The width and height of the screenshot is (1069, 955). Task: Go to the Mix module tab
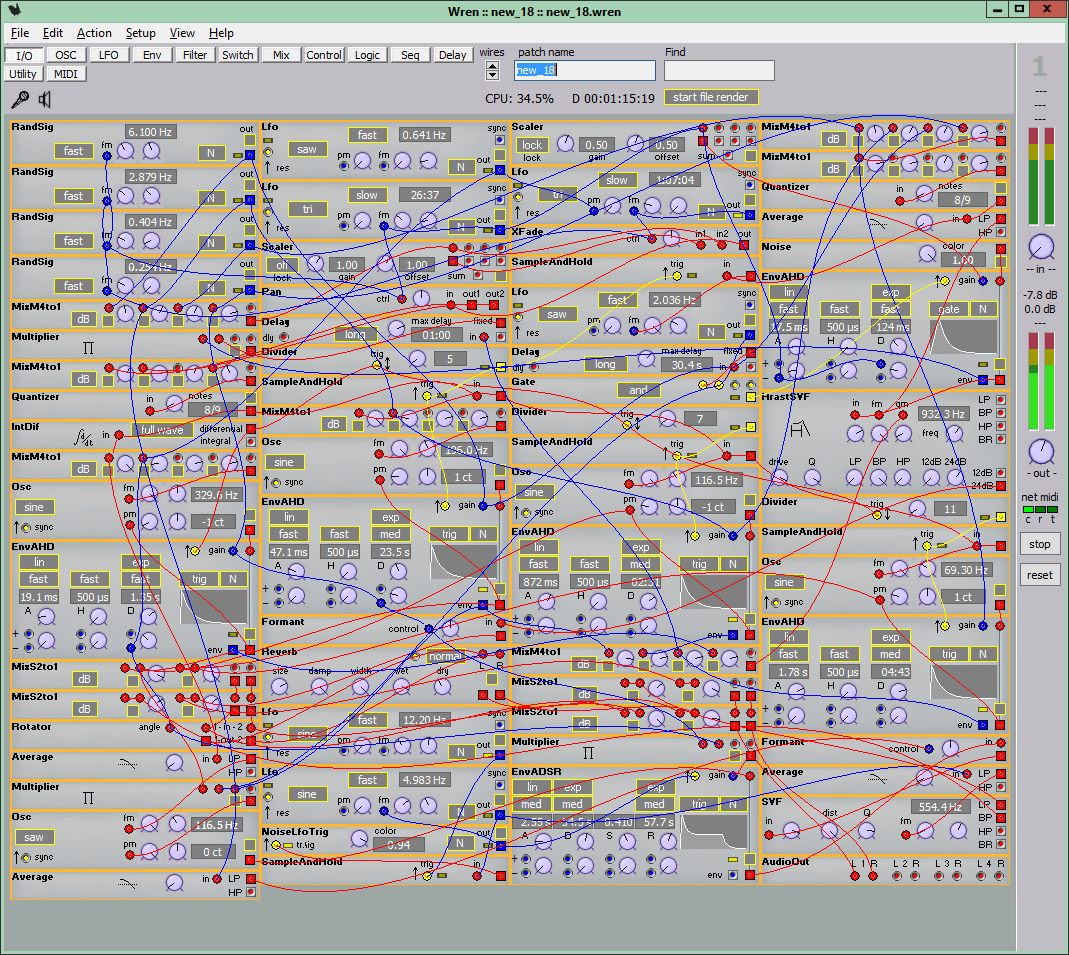(281, 55)
